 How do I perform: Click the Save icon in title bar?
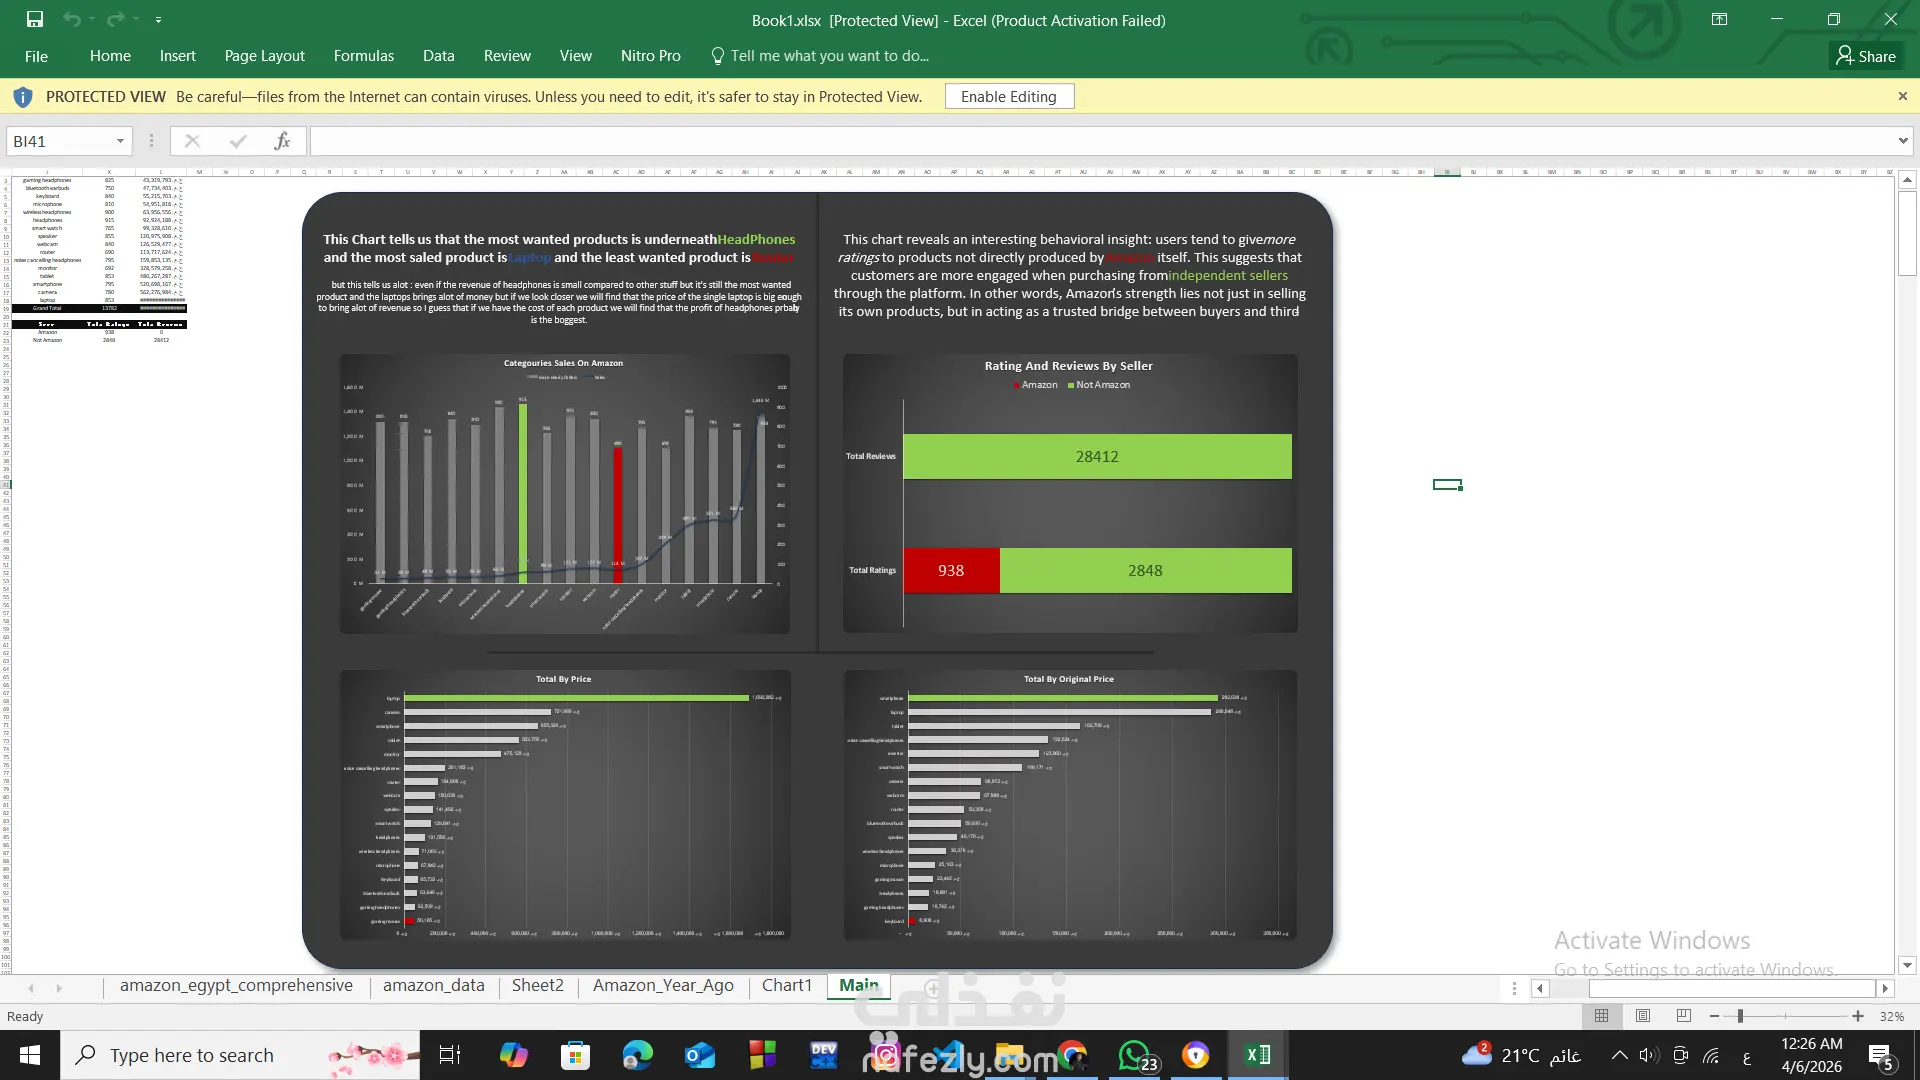pos(35,19)
